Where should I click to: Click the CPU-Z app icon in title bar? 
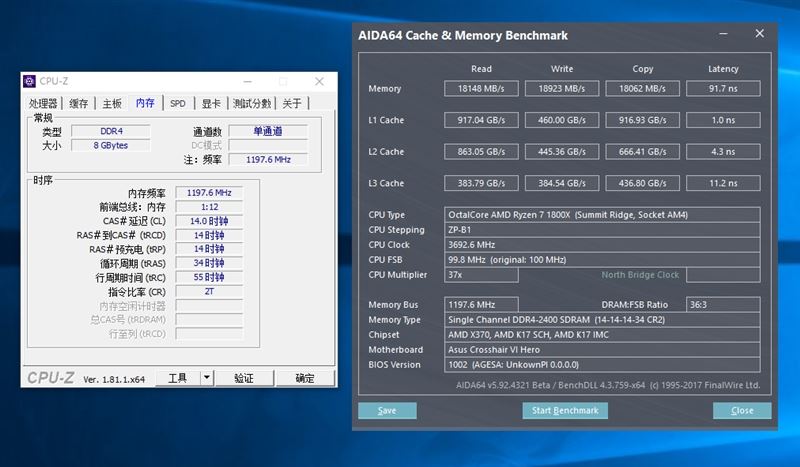tap(30, 81)
